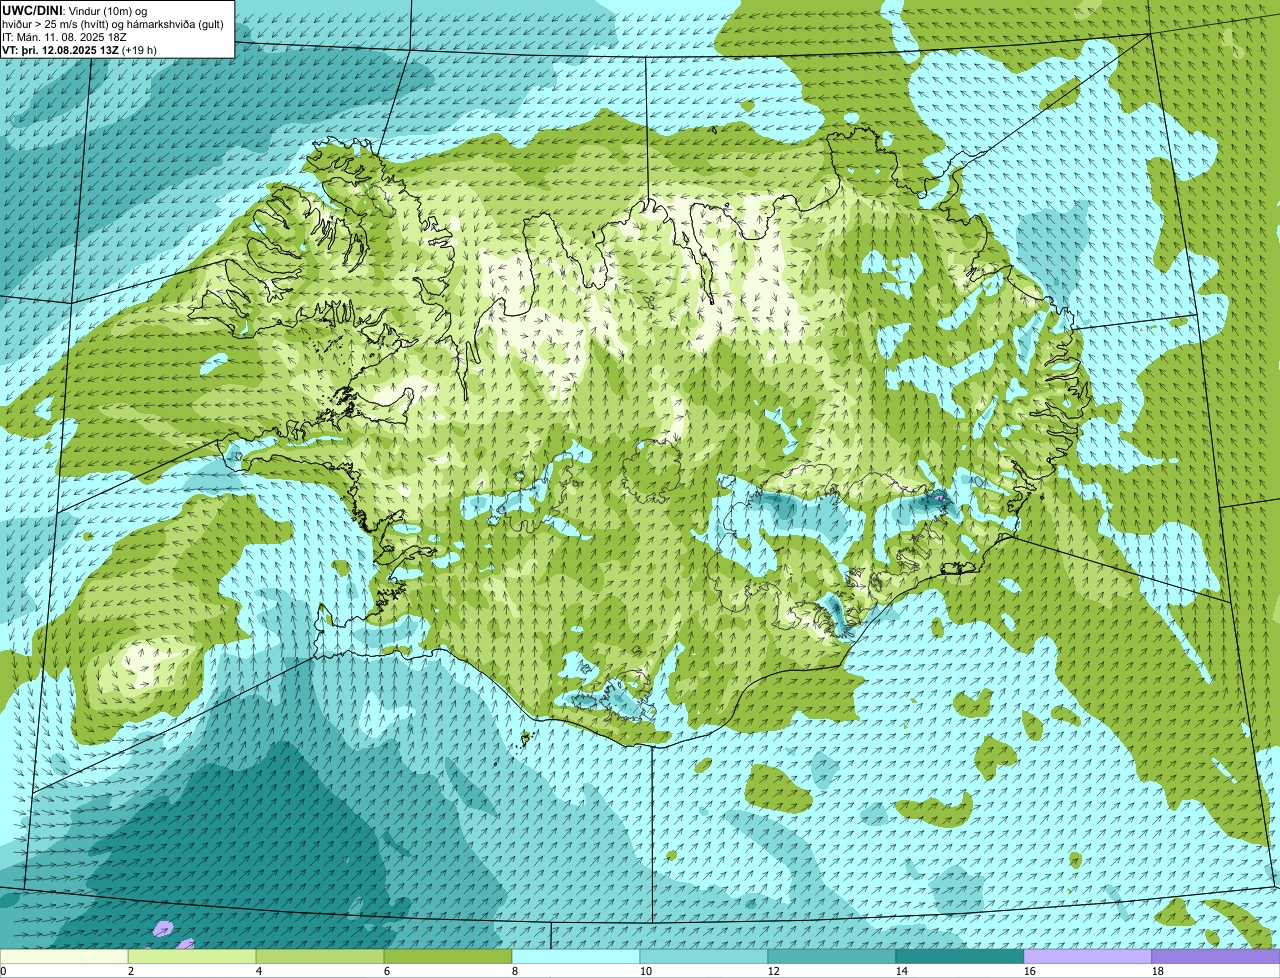
Task: Click the legend scale label '2'
Action: (x=131, y=971)
